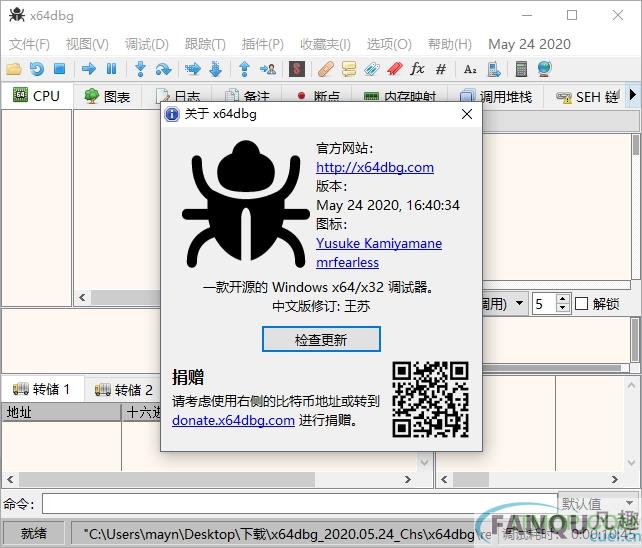The image size is (642, 548).
Task: Click the 检查更新 button
Action: click(321, 339)
